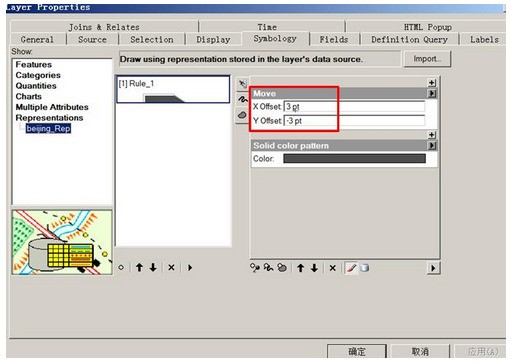Image resolution: width=511 pixels, height=364 pixels.
Task: Add a new marker layer in the bottom toolbar
Action: (x=255, y=268)
